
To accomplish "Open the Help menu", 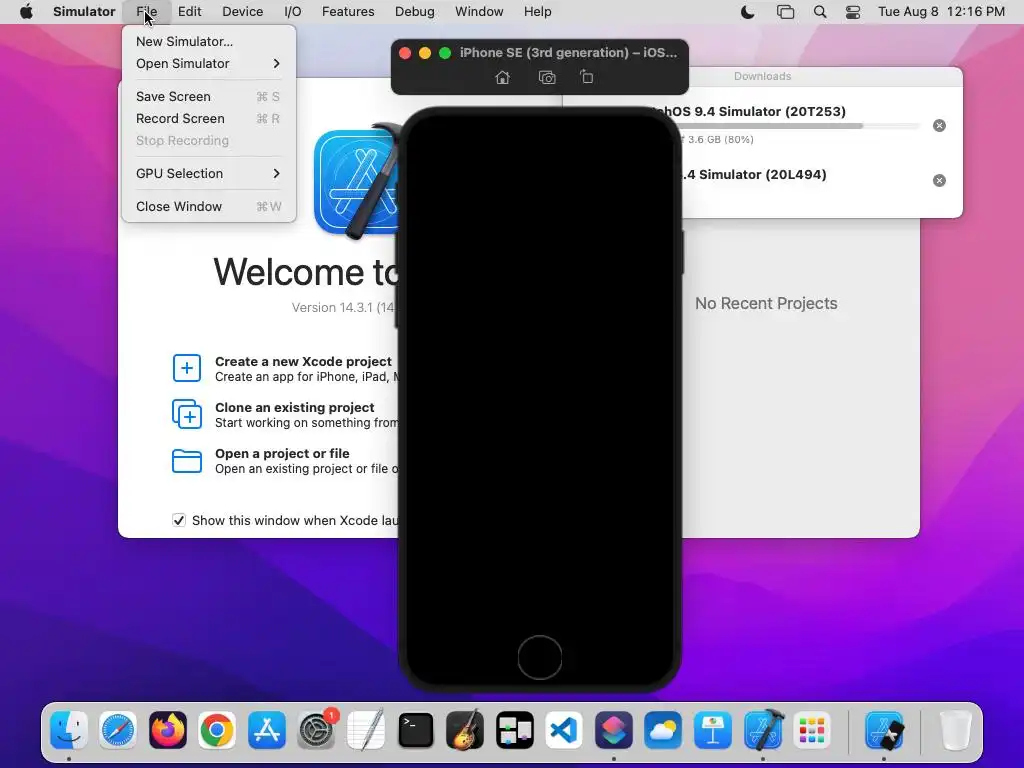I will [537, 12].
